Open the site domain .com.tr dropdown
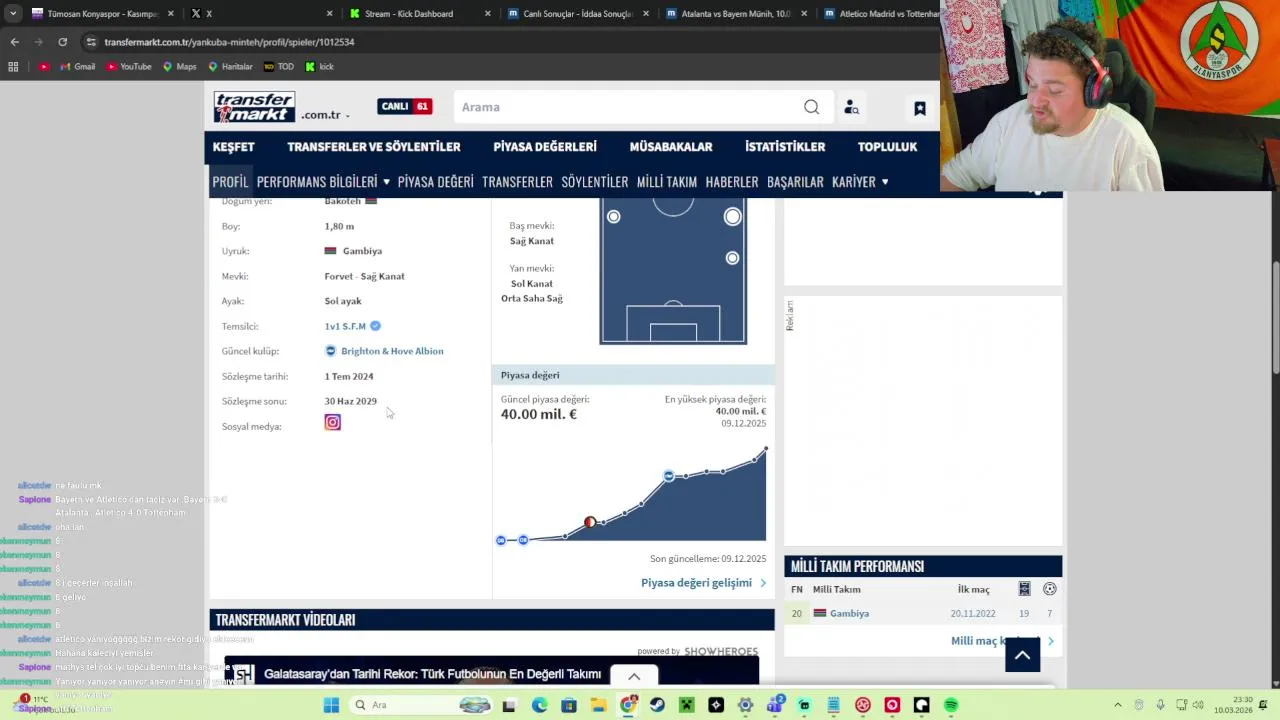 [x=325, y=115]
